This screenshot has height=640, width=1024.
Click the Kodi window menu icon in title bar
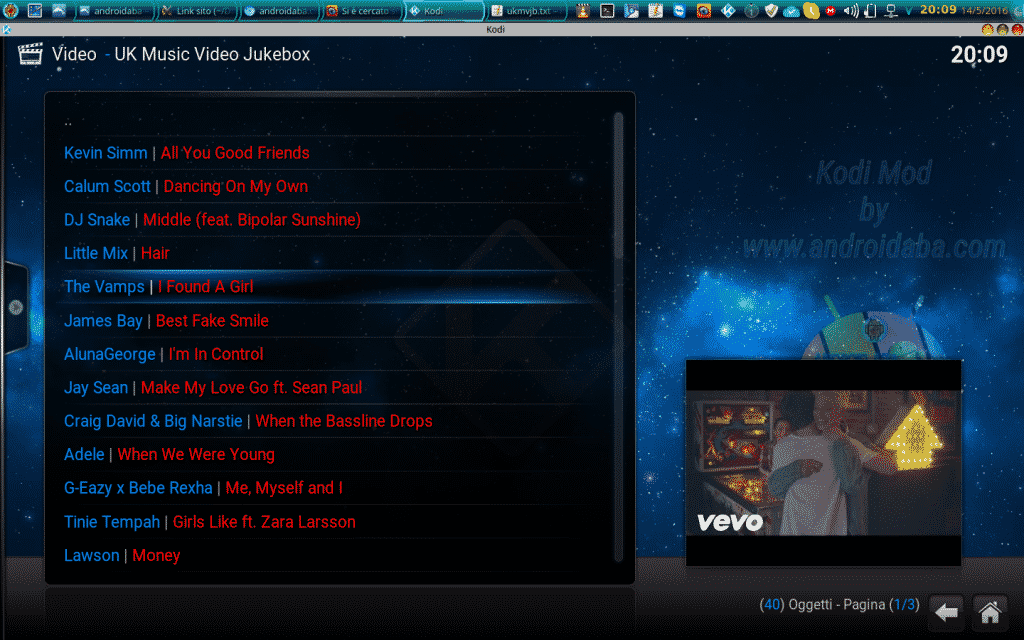pos(7,29)
